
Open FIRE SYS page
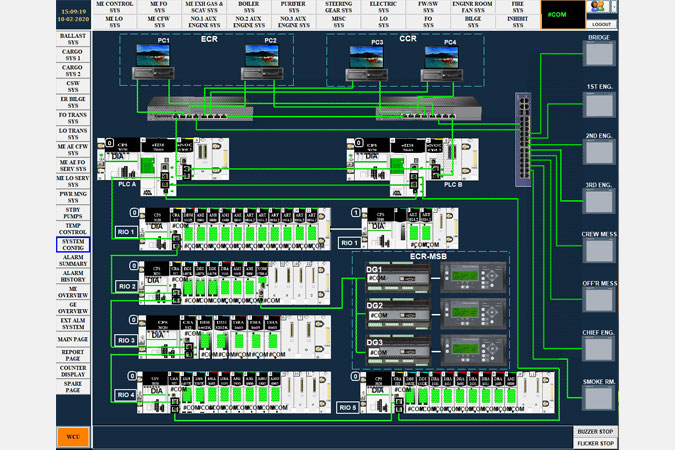[x=517, y=7]
